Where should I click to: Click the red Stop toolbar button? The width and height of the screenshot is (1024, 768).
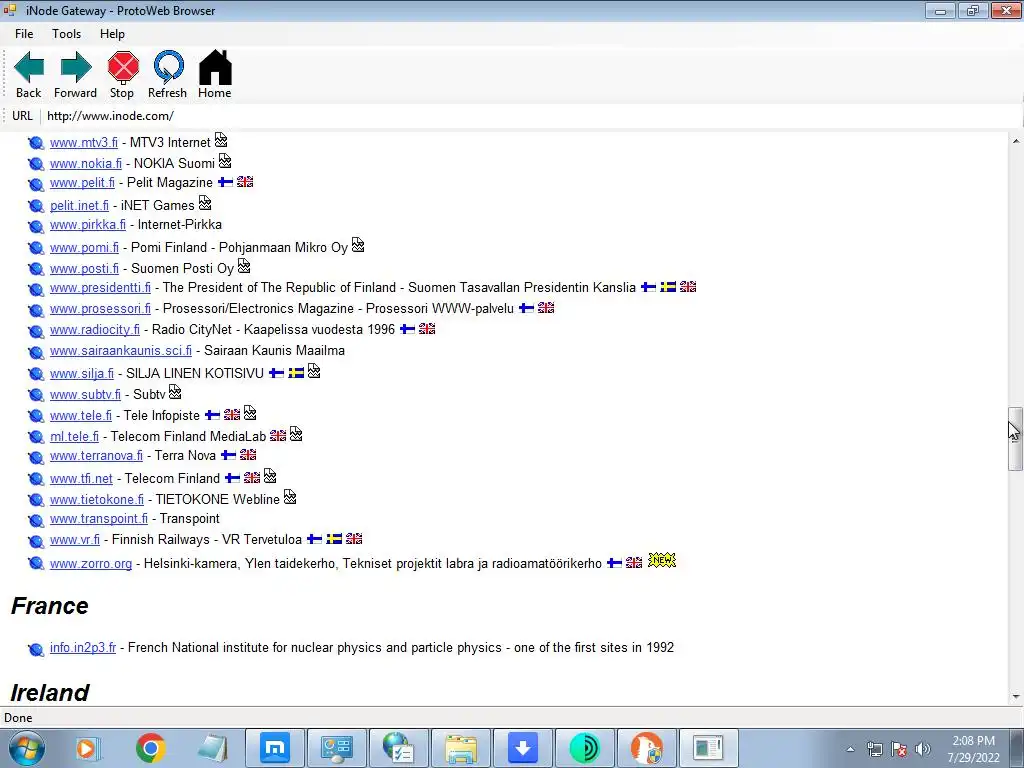123,74
